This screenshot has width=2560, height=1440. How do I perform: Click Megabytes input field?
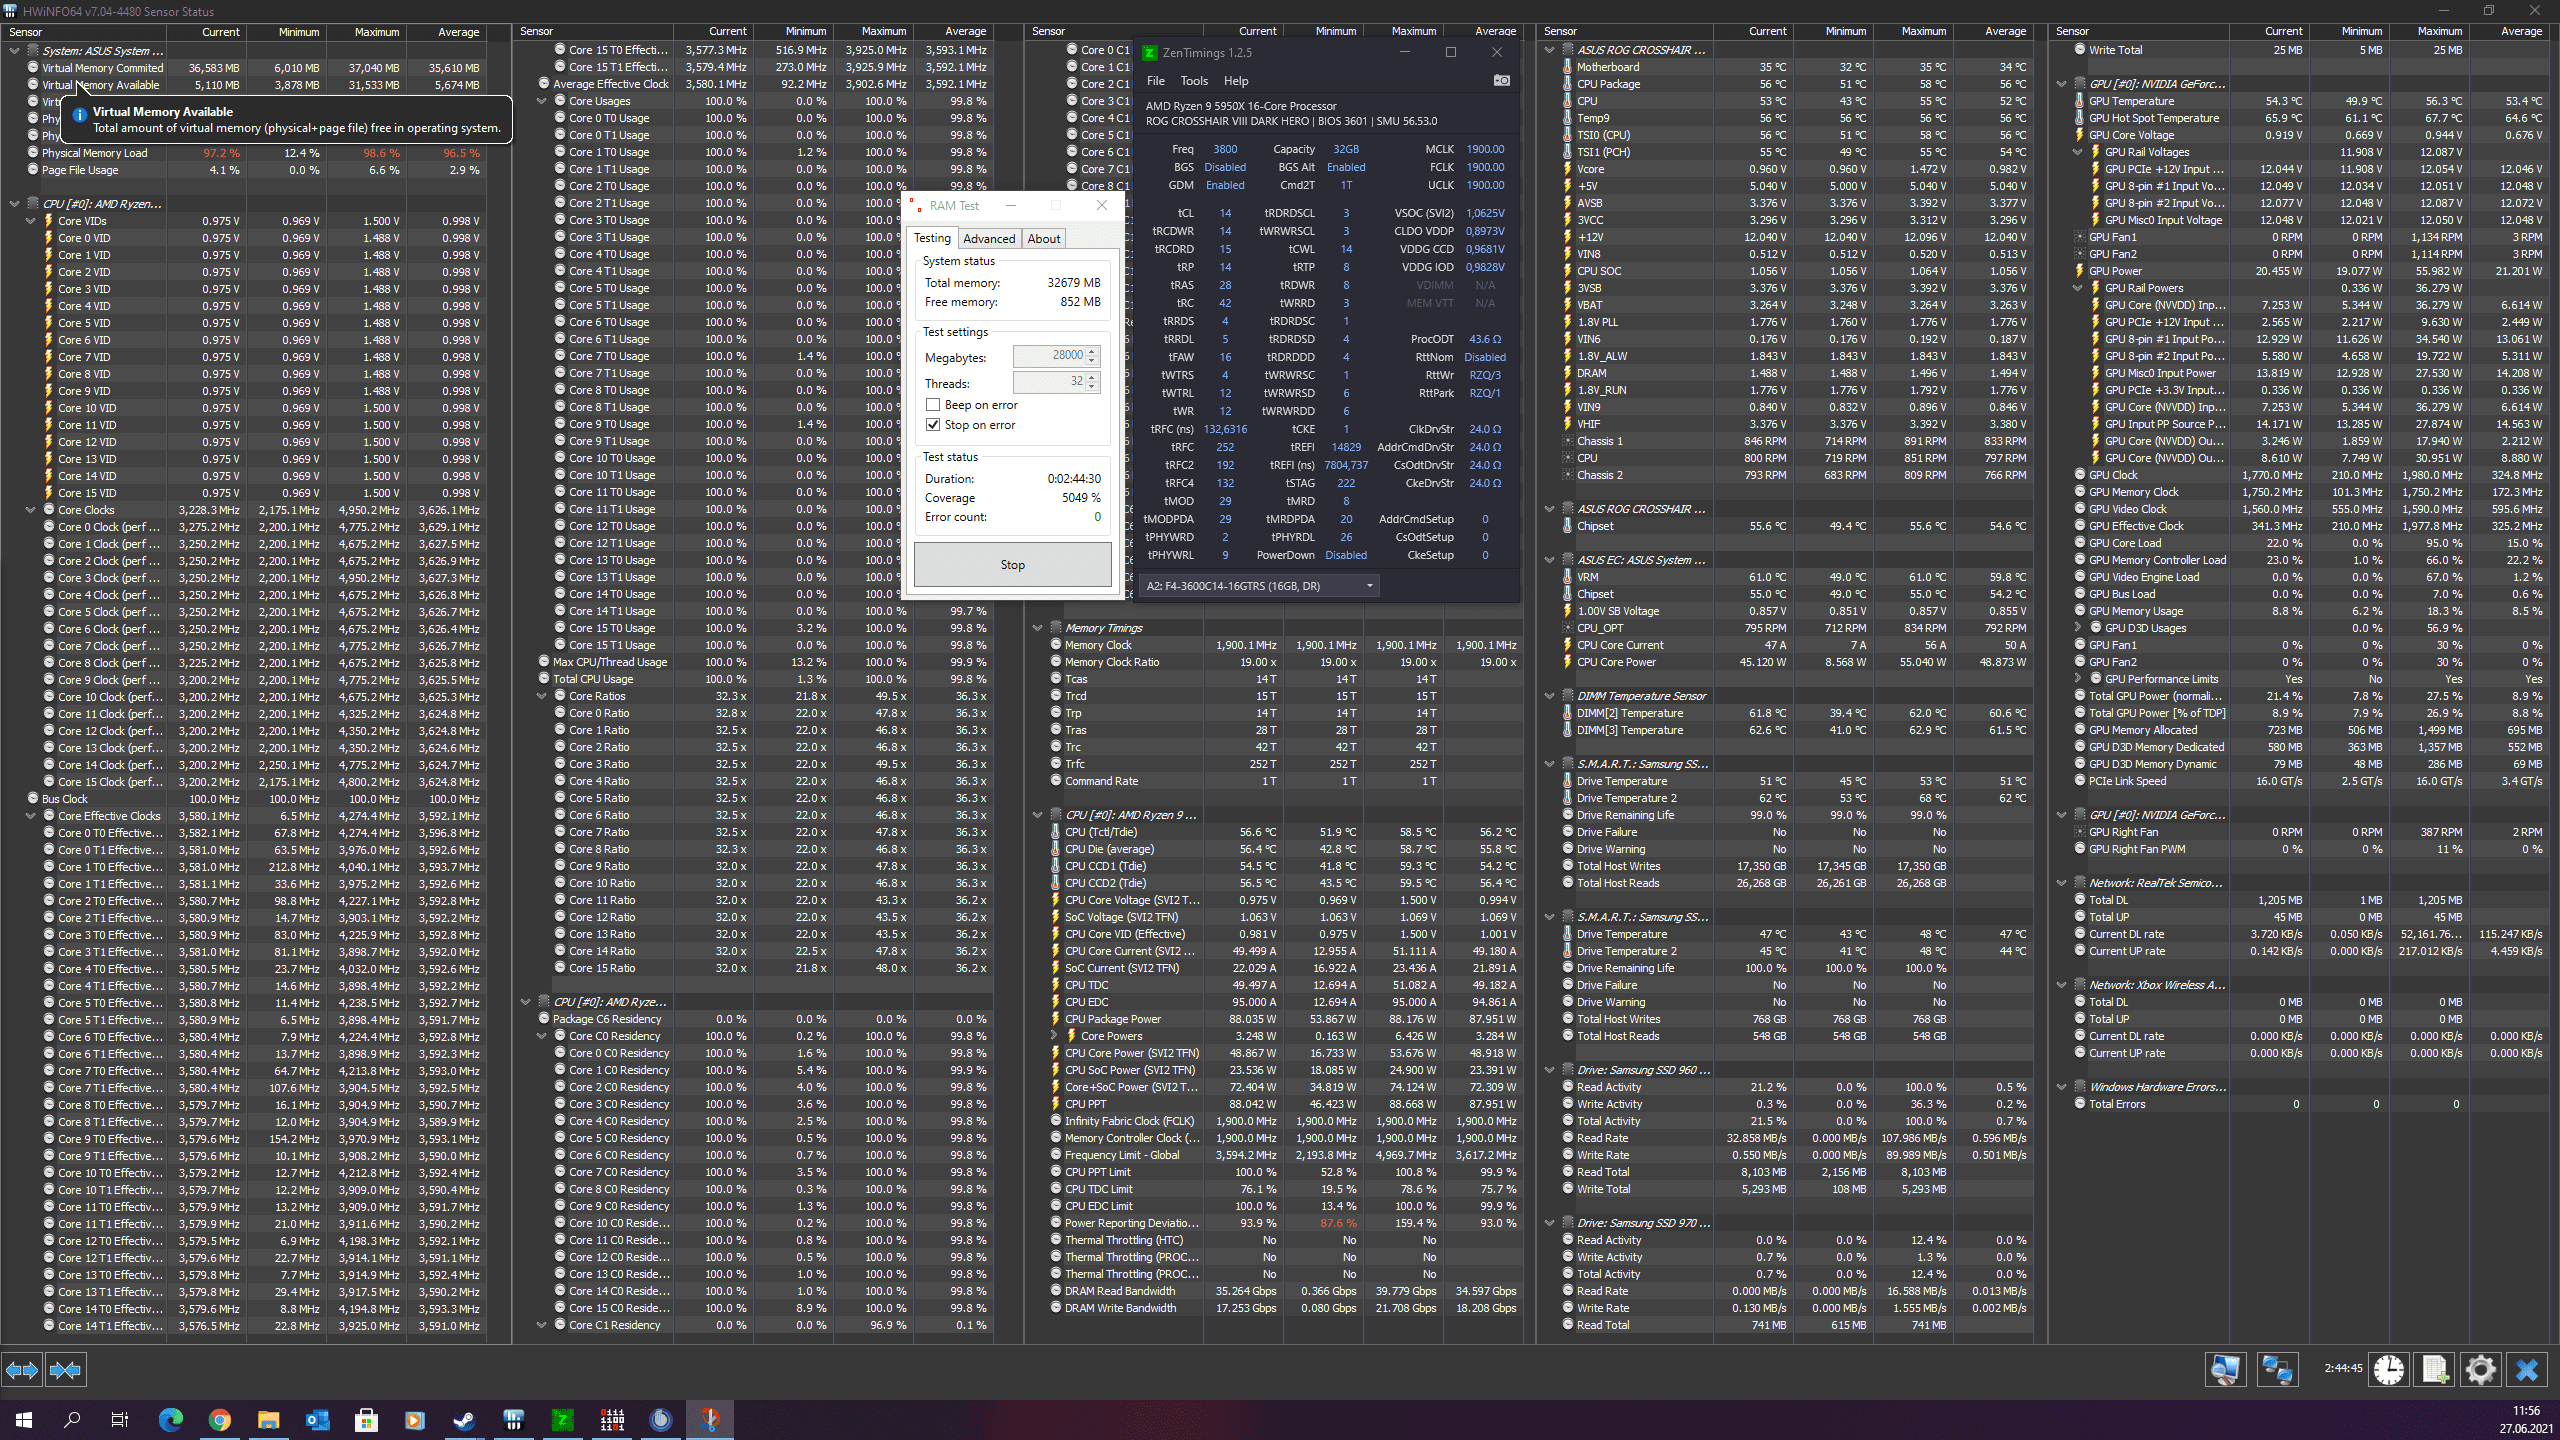coord(1049,356)
